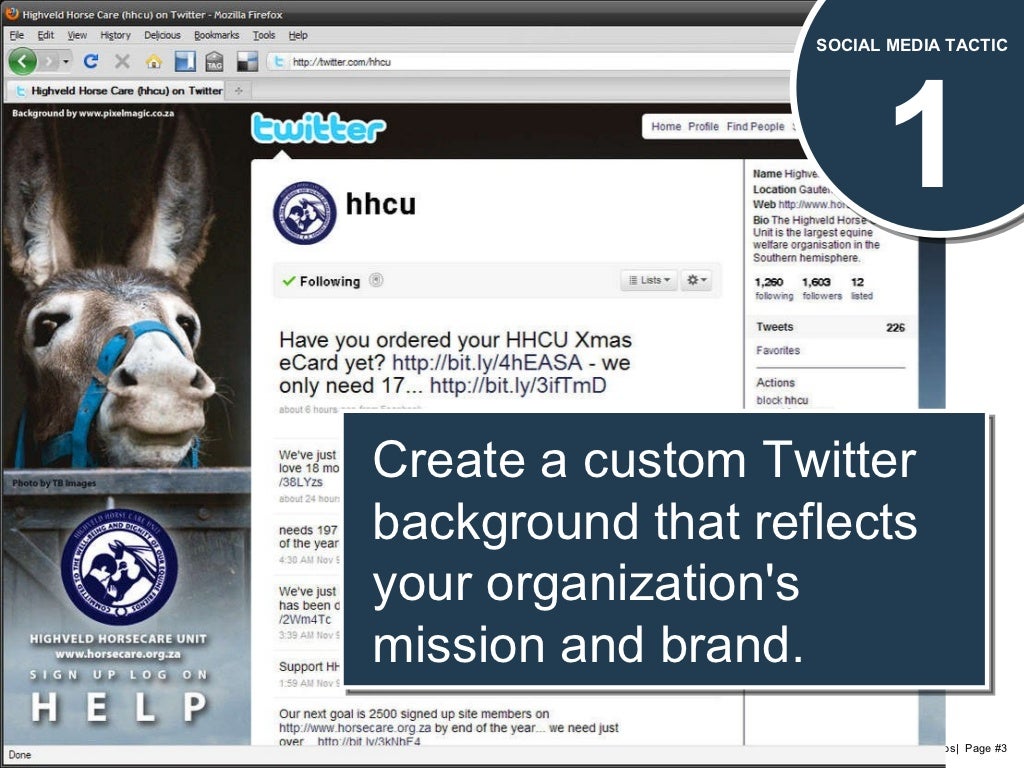This screenshot has height=768, width=1024.
Task: Click the Twitter logo
Action: (x=319, y=127)
